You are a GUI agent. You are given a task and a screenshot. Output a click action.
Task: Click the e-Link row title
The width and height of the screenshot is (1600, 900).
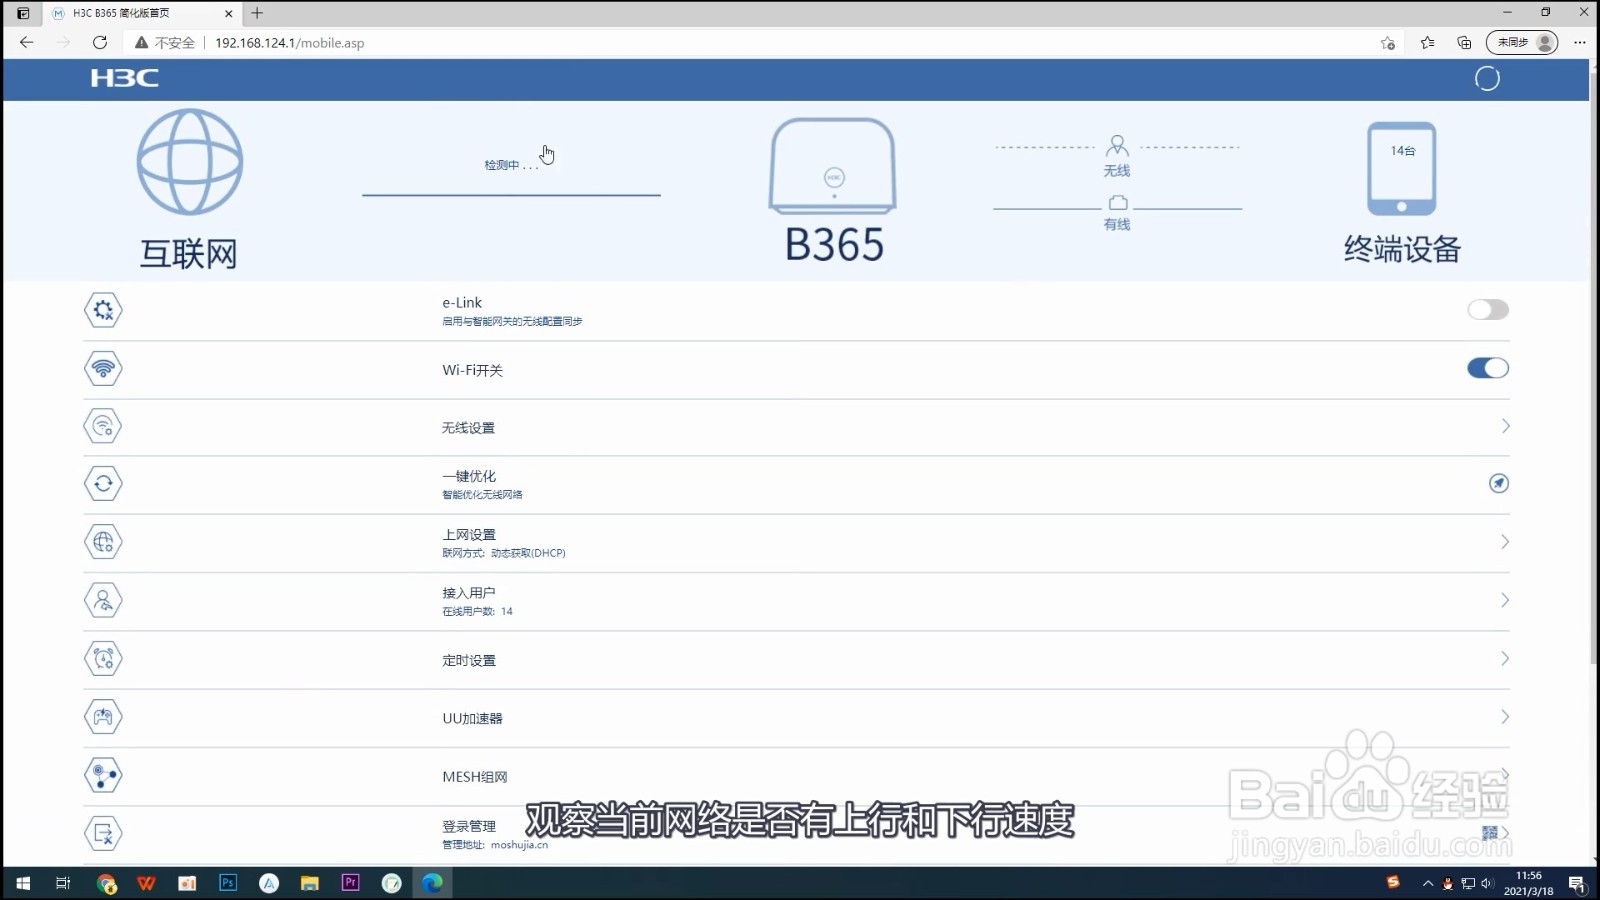tap(462, 302)
